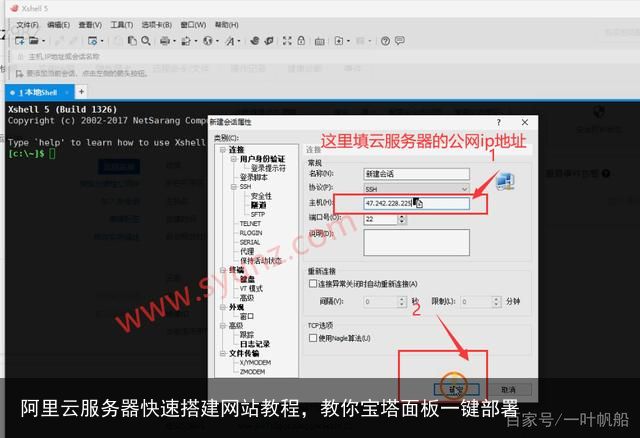This screenshot has height=438, width=640.
Task: Open the session Properties toolbar icon
Action: 92,41
